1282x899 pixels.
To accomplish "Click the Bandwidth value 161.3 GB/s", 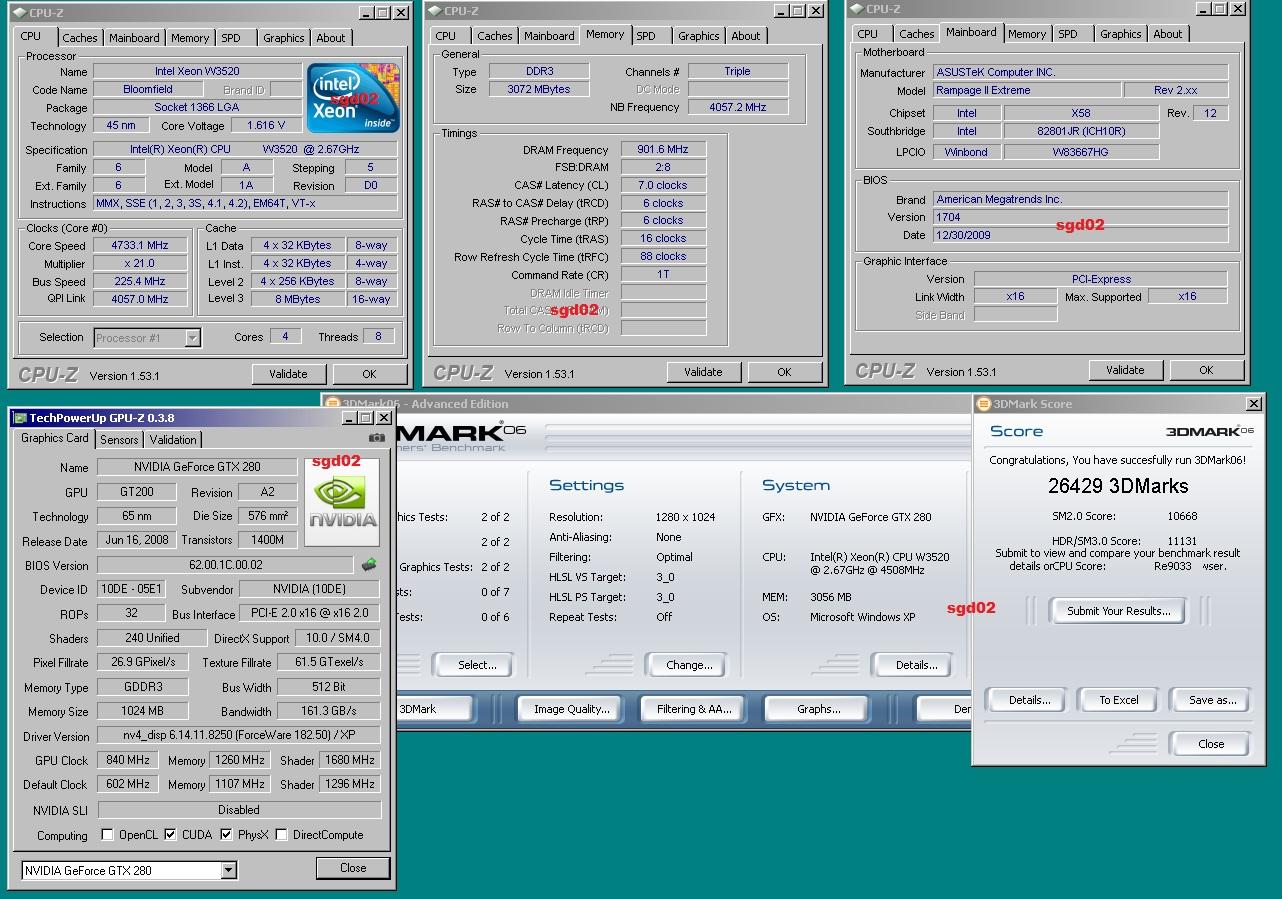I will tap(329, 711).
